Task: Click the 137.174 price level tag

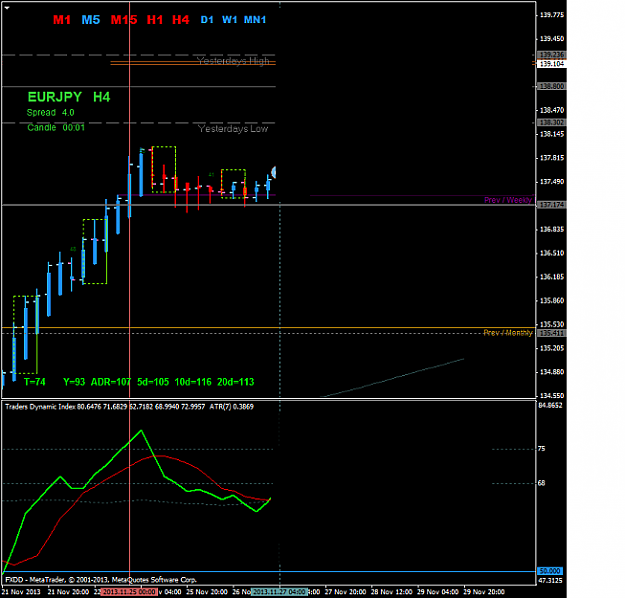Action: point(552,205)
